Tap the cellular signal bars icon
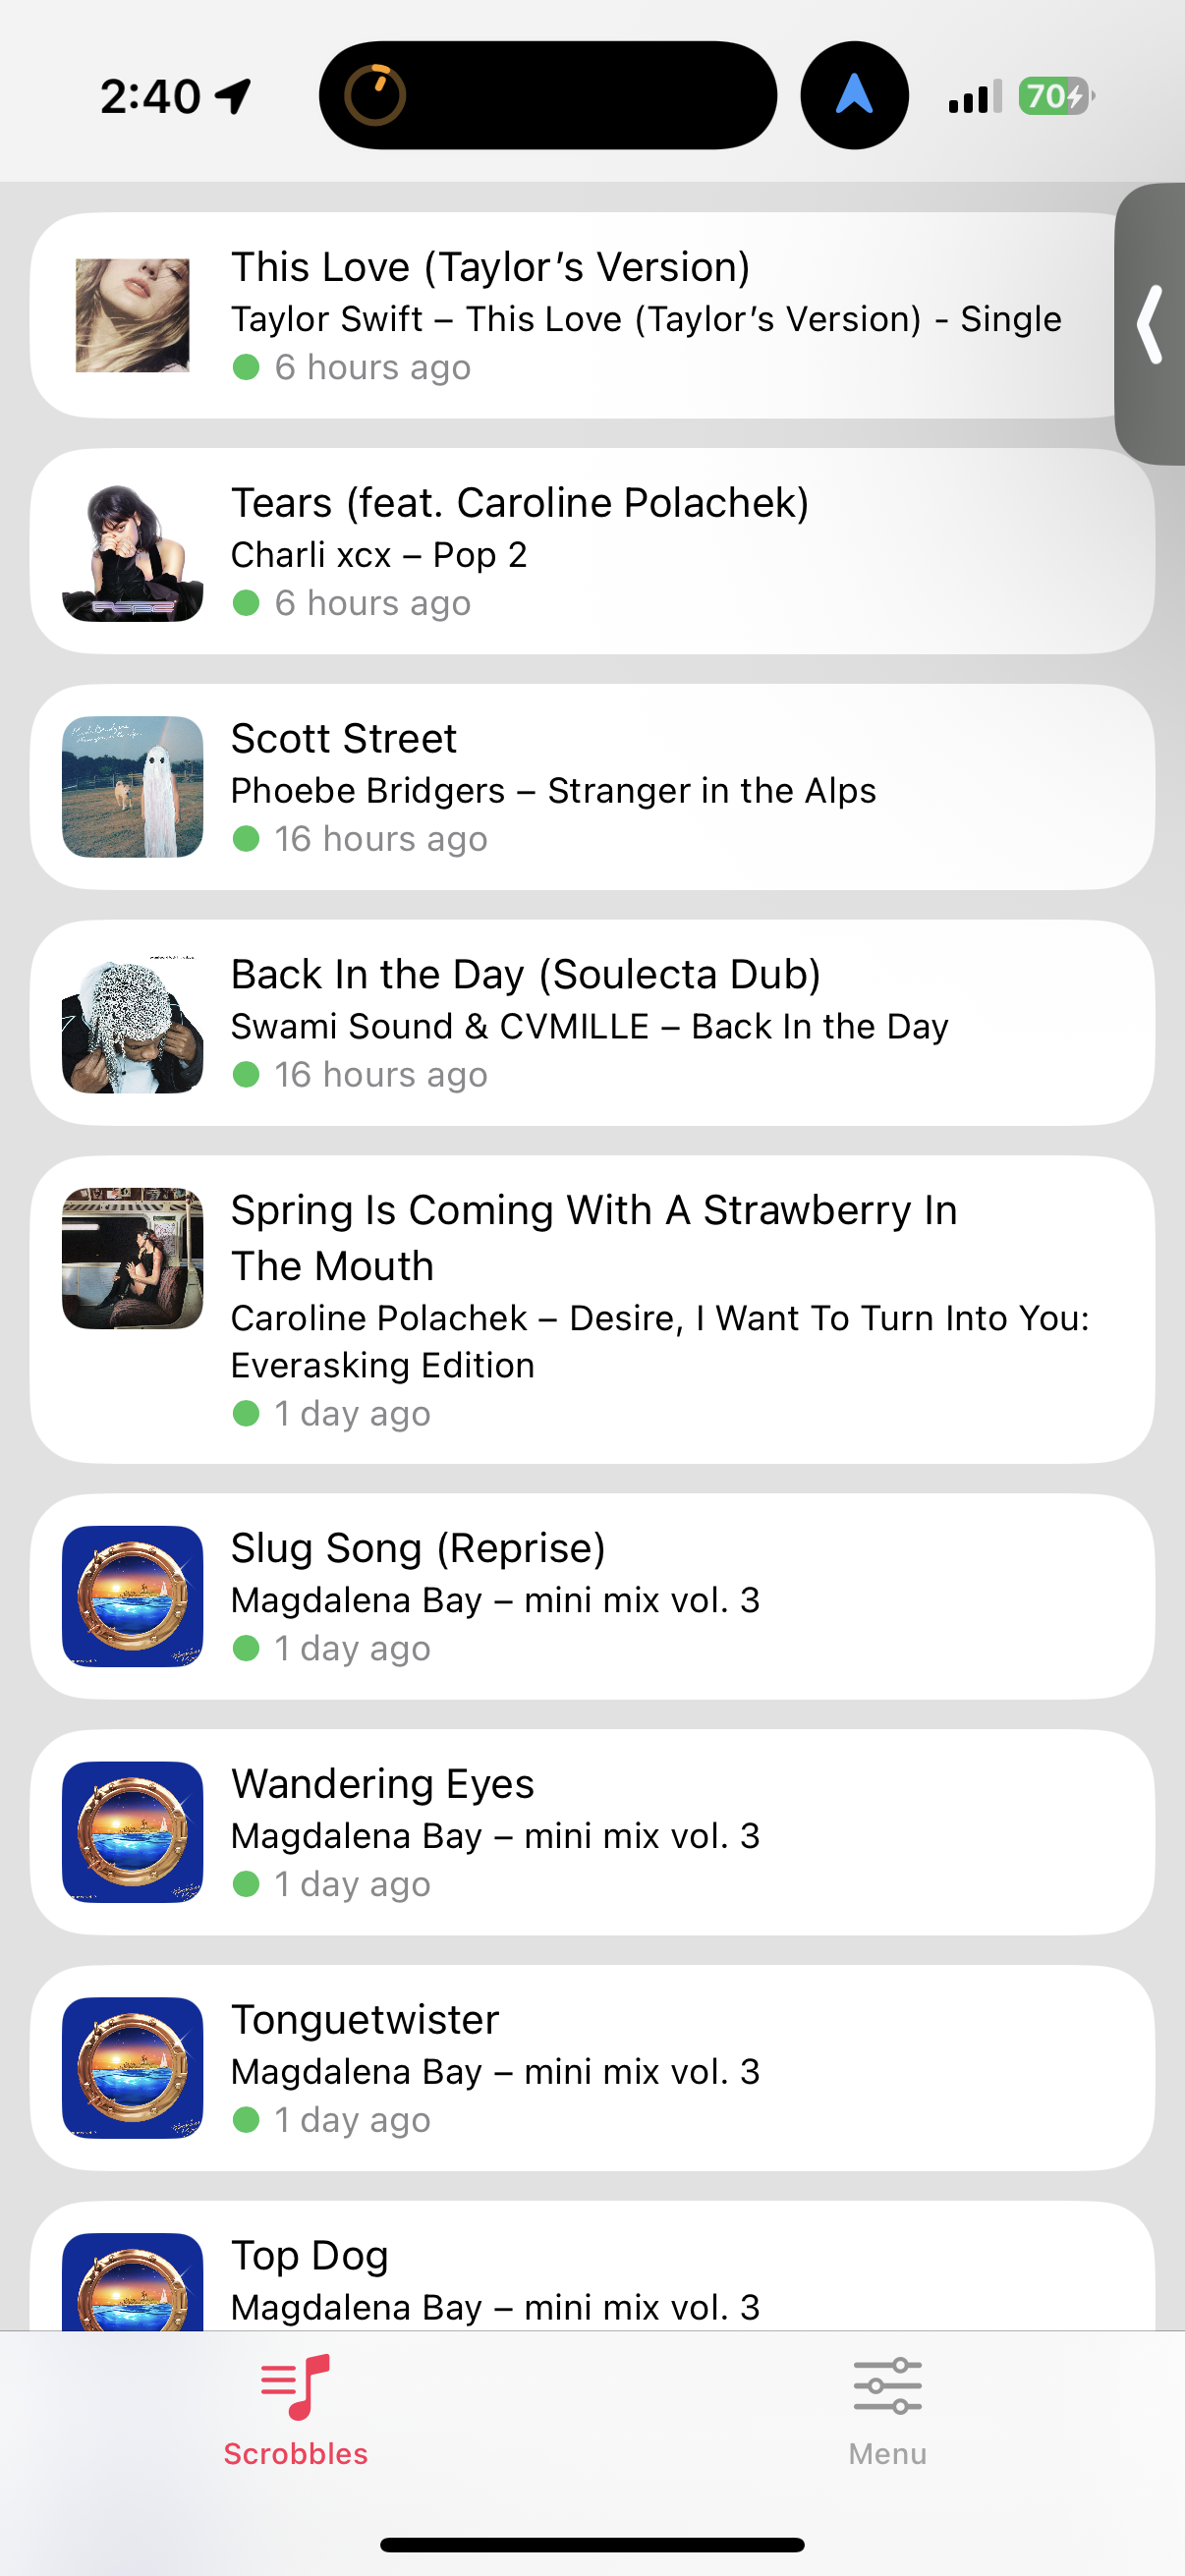This screenshot has height=2576, width=1185. [x=975, y=97]
